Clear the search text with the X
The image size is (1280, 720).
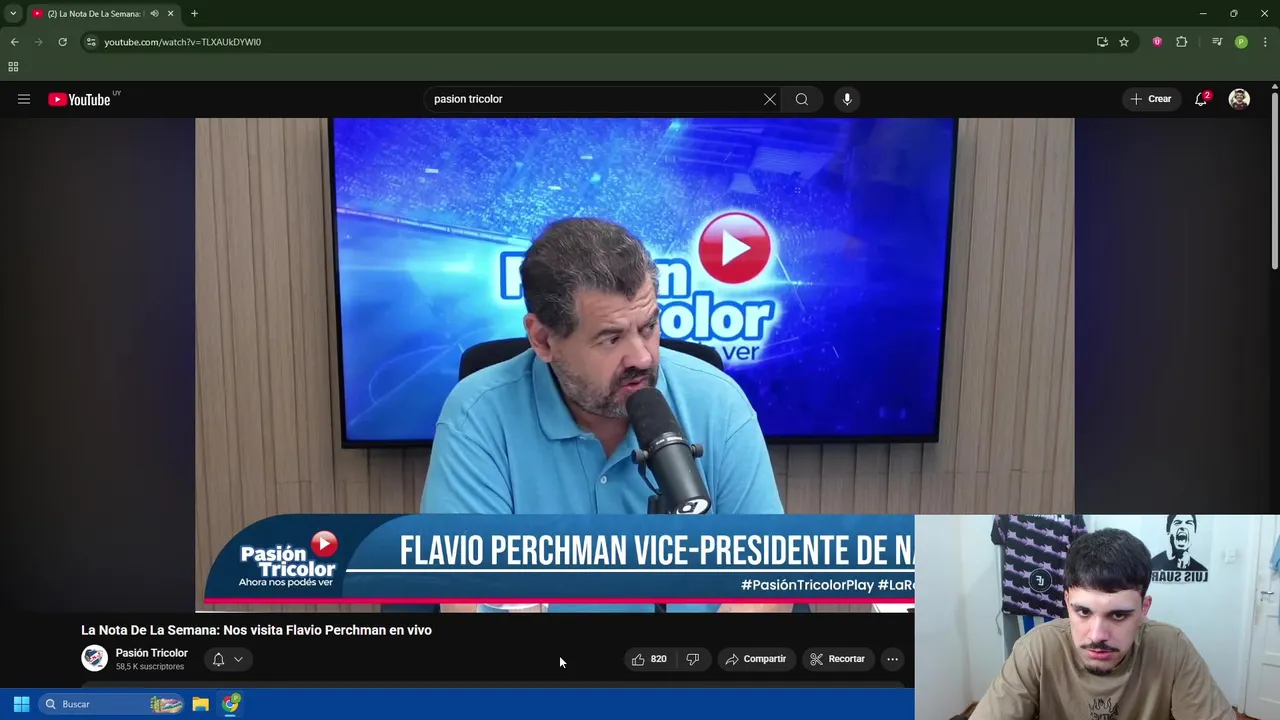coord(770,99)
